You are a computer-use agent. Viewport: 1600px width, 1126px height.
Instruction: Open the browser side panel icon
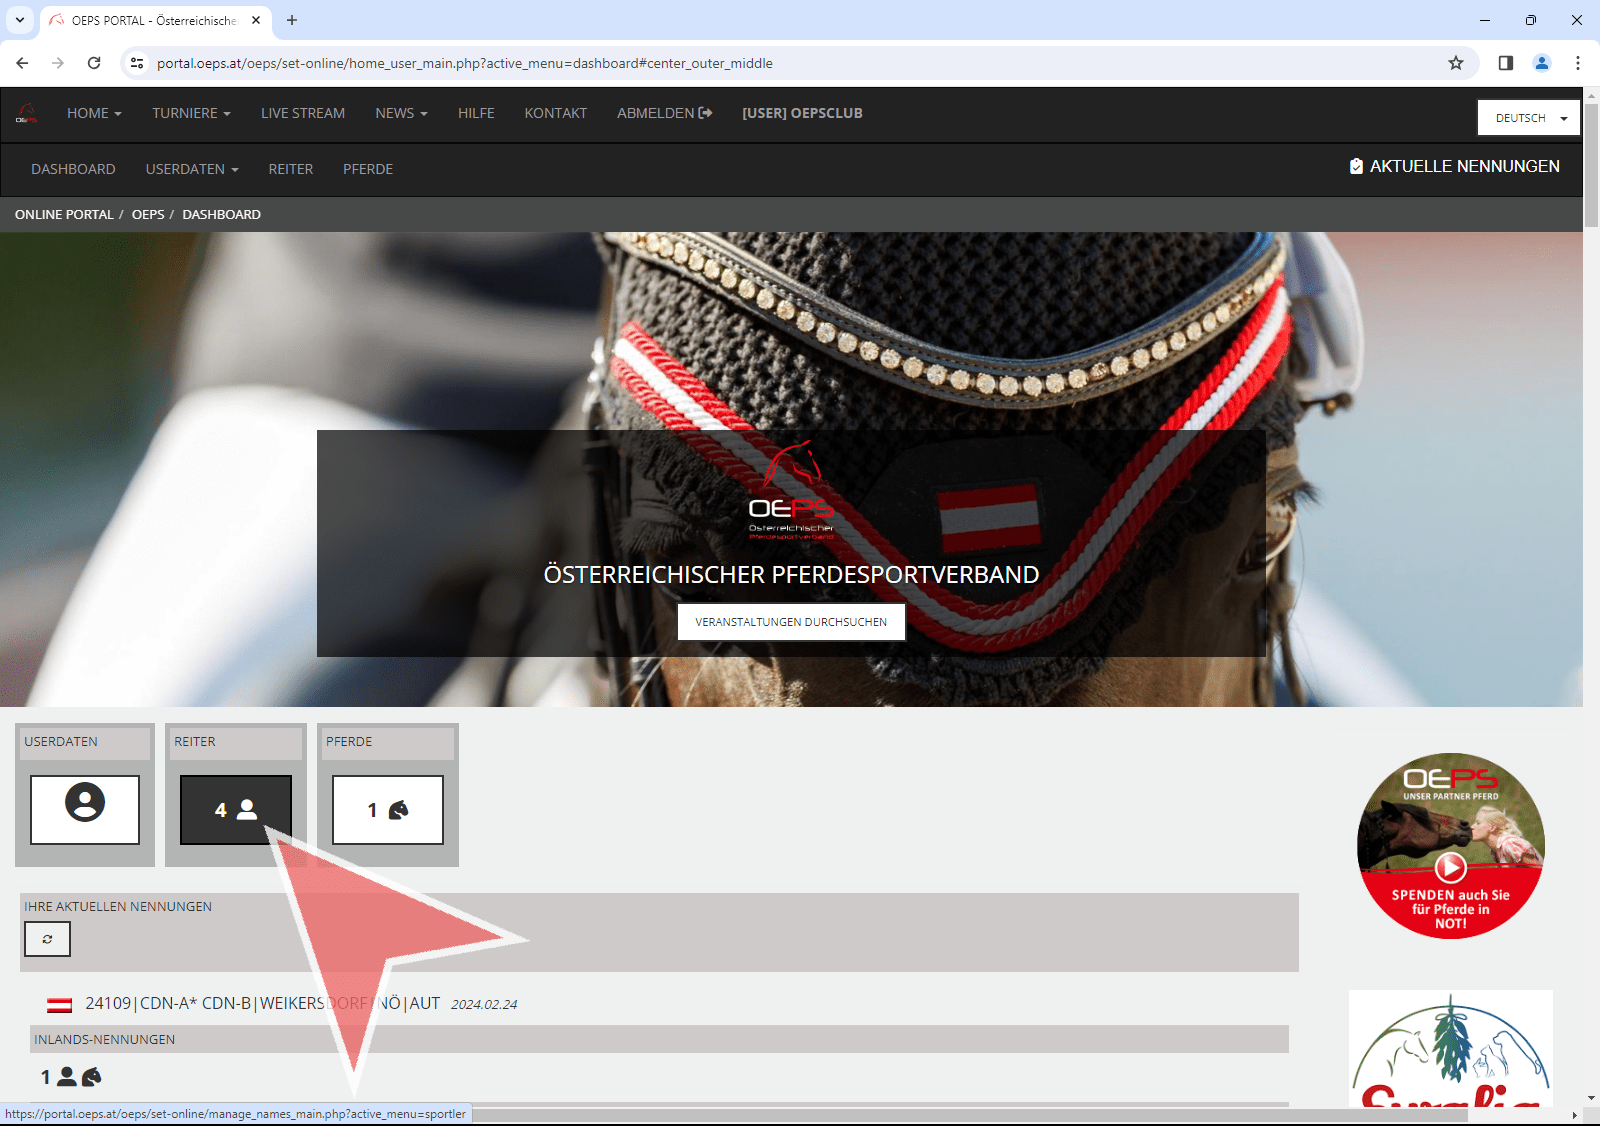(1506, 63)
